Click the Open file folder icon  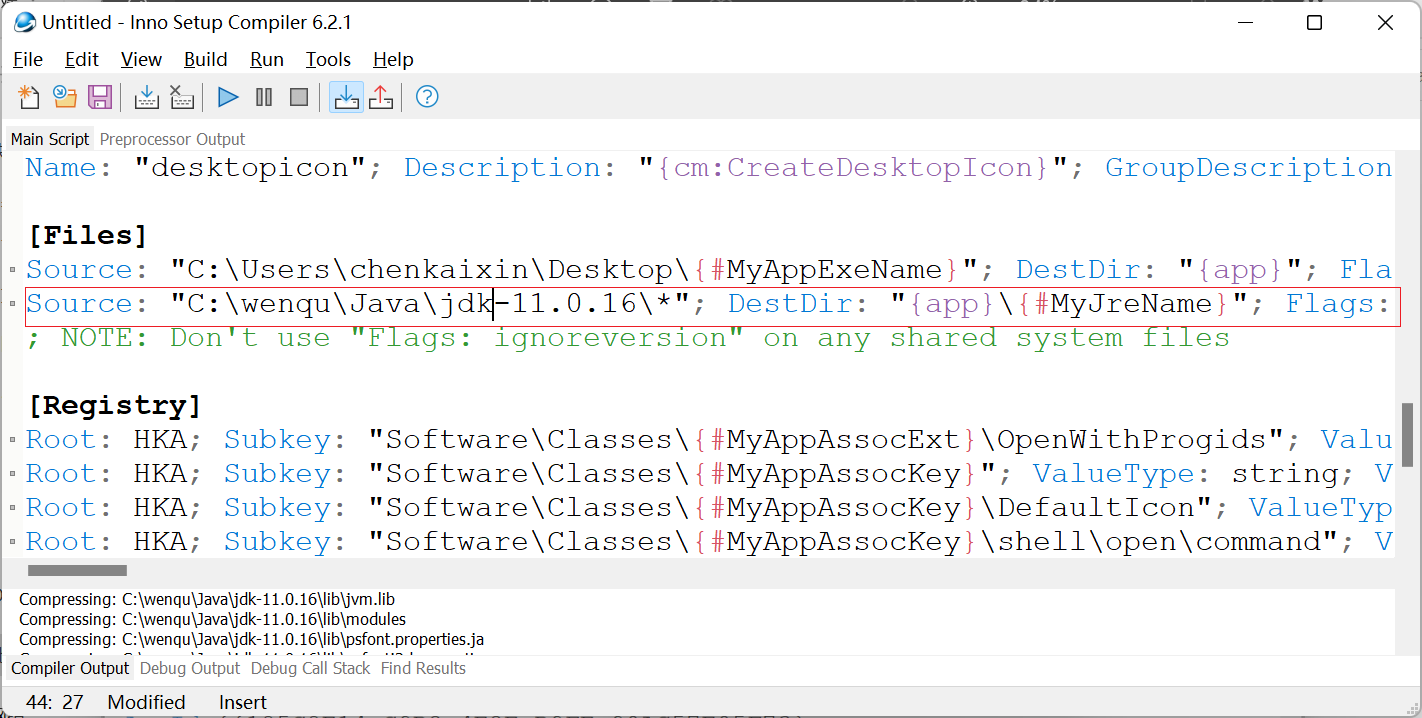coord(65,97)
